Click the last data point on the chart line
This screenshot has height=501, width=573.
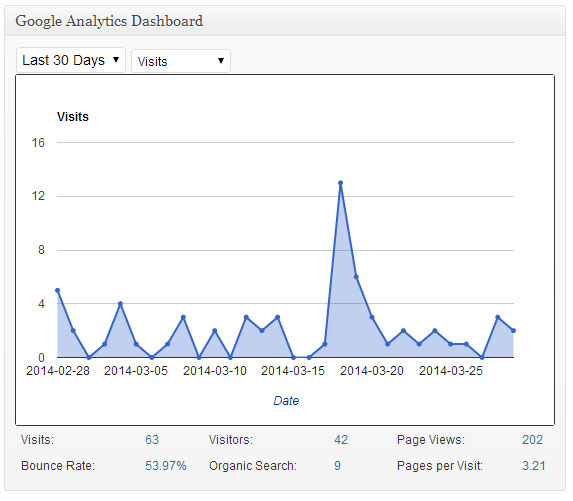(513, 331)
